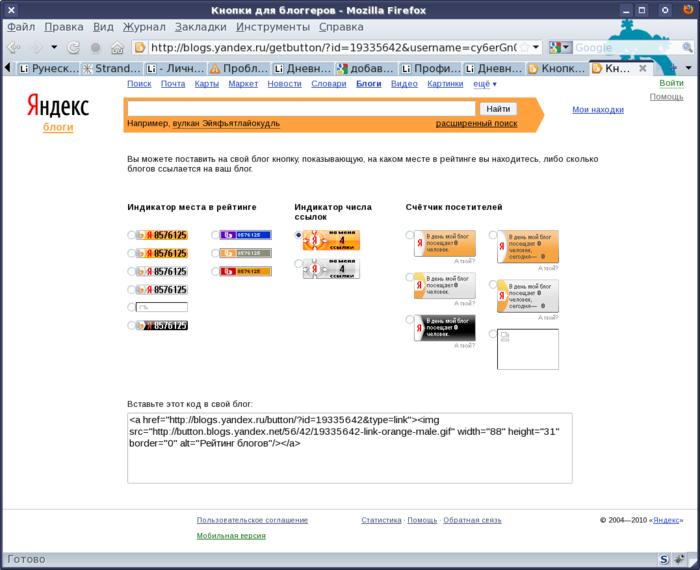Image resolution: width=700 pixels, height=570 pixels.
Task: Click the blue 8576125 rating badge
Action: click(x=245, y=235)
